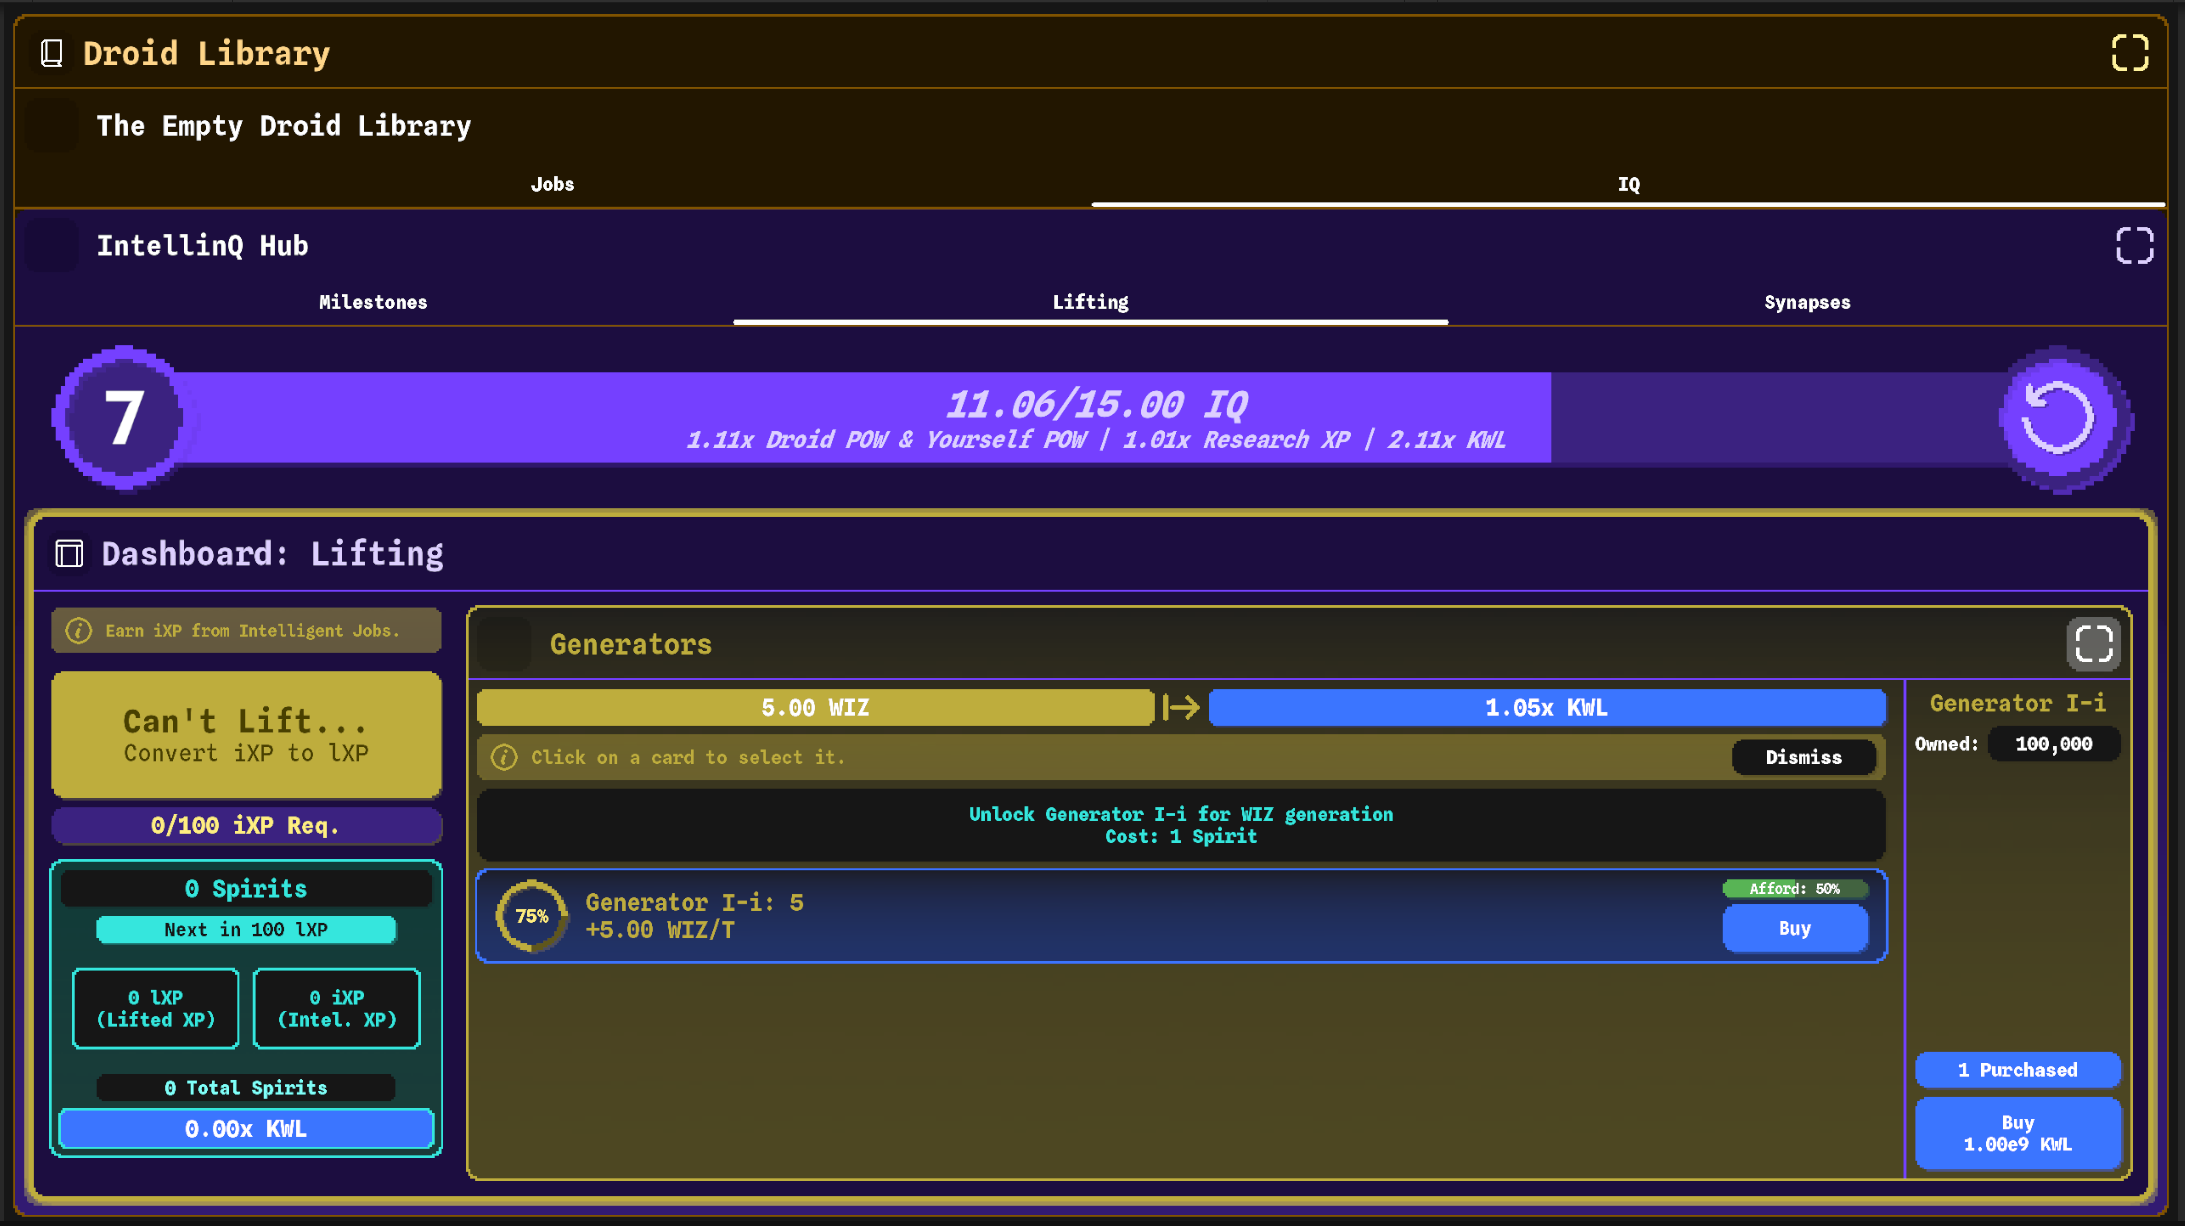Click the IQ progress bar
This screenshot has height=1226, width=2185.
1095,419
